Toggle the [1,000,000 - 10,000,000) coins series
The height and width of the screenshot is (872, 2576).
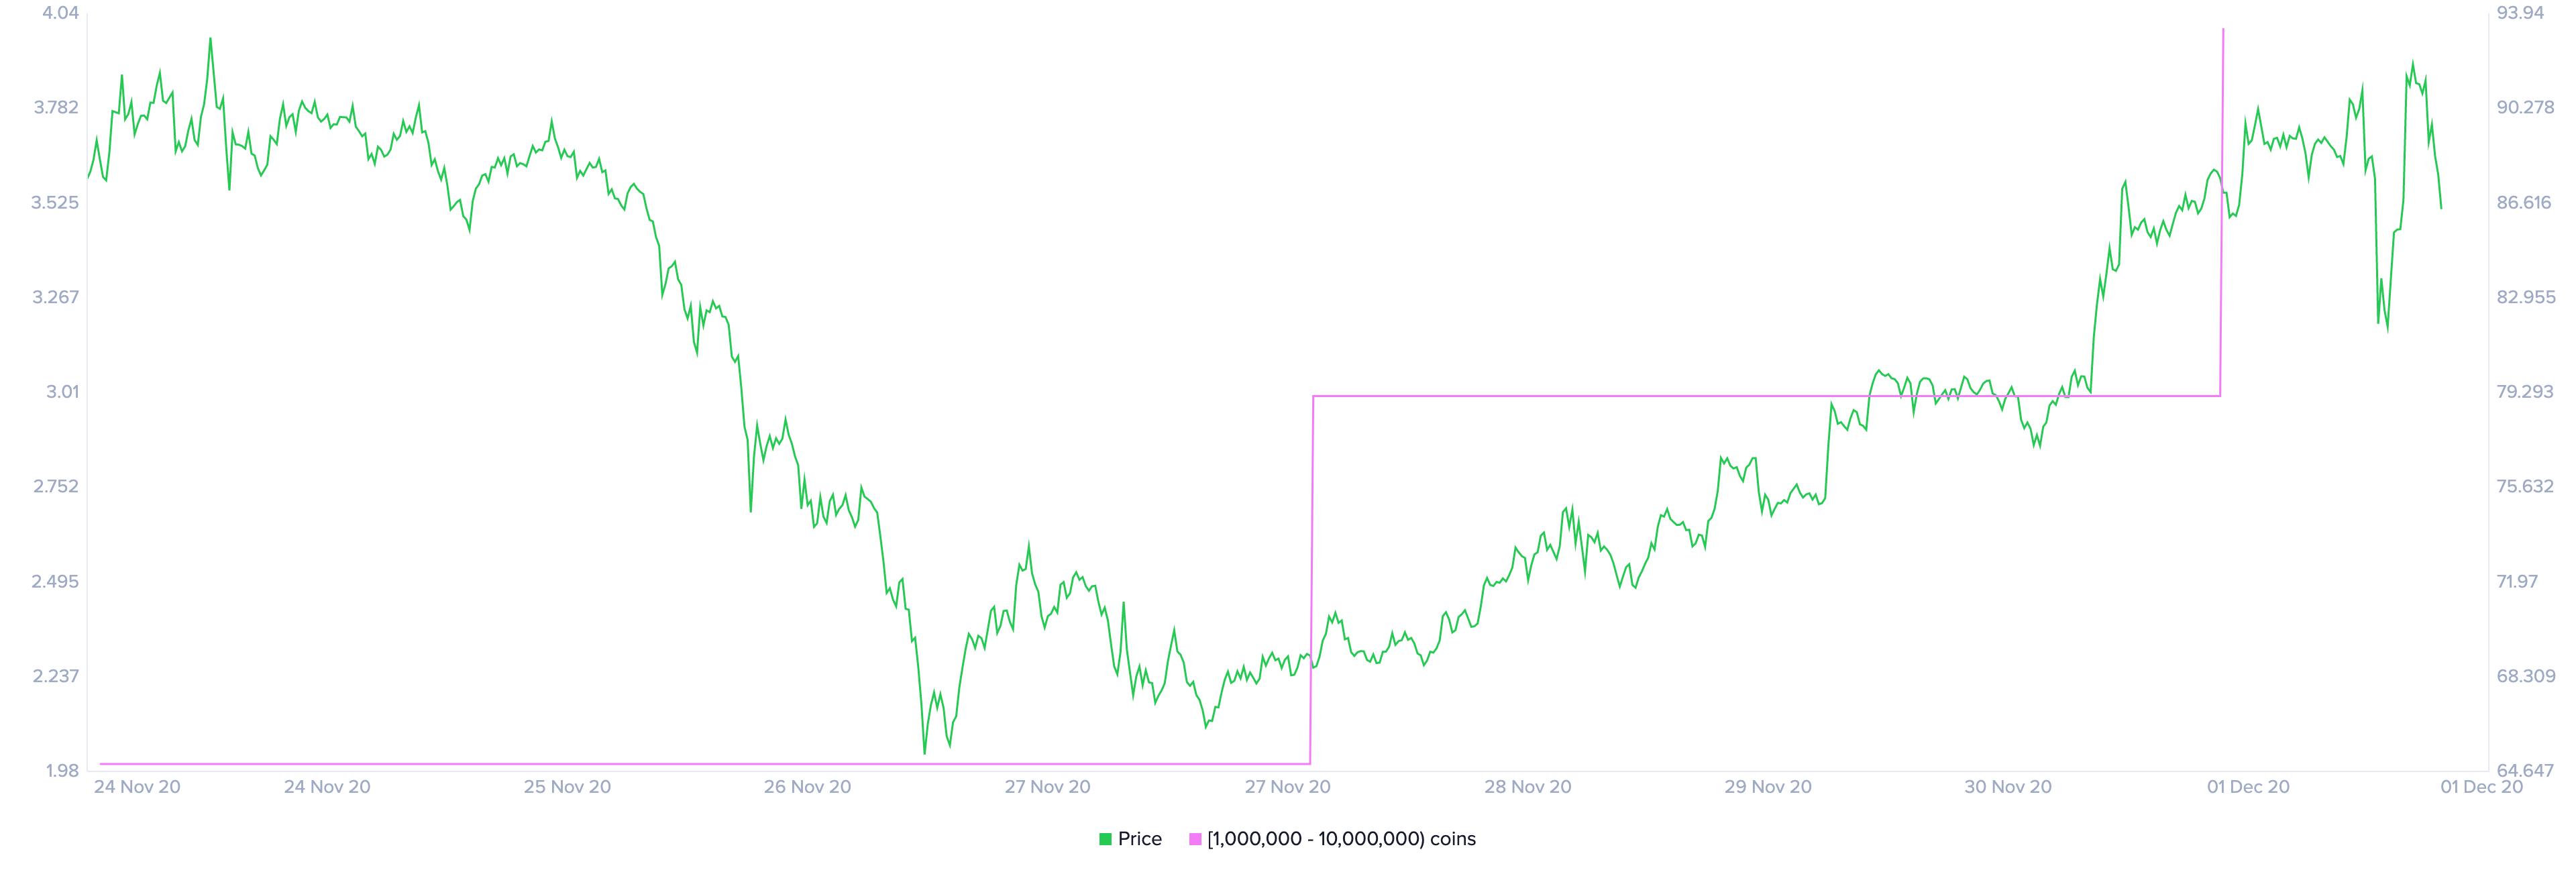click(1332, 839)
